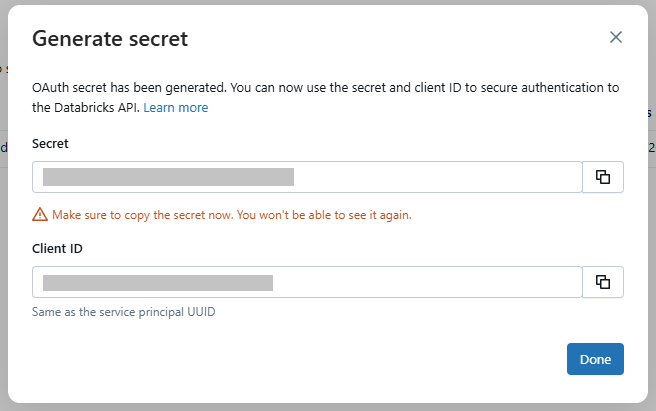Viewport: 656px width, 411px height.
Task: Focus the Secret input field
Action: coord(308,177)
